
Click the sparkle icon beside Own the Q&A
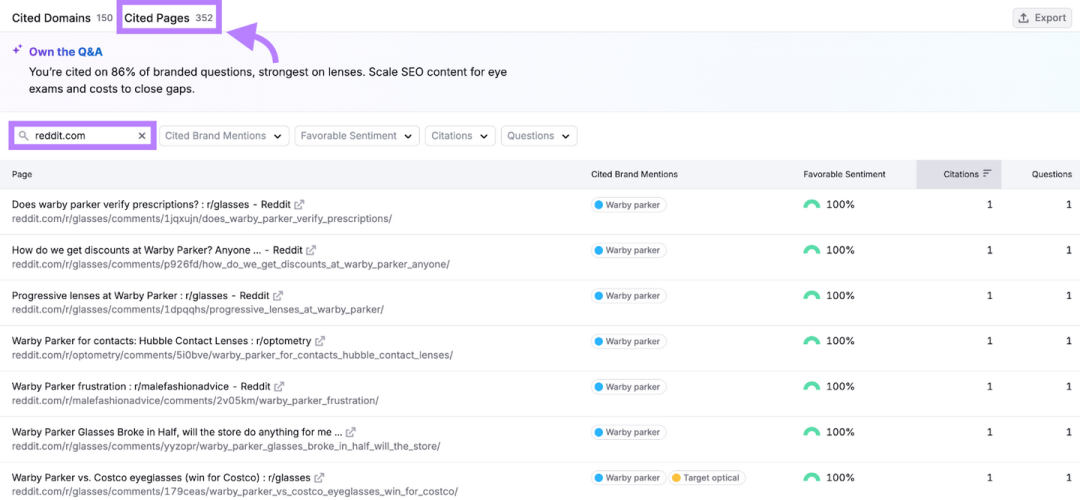click(x=18, y=50)
